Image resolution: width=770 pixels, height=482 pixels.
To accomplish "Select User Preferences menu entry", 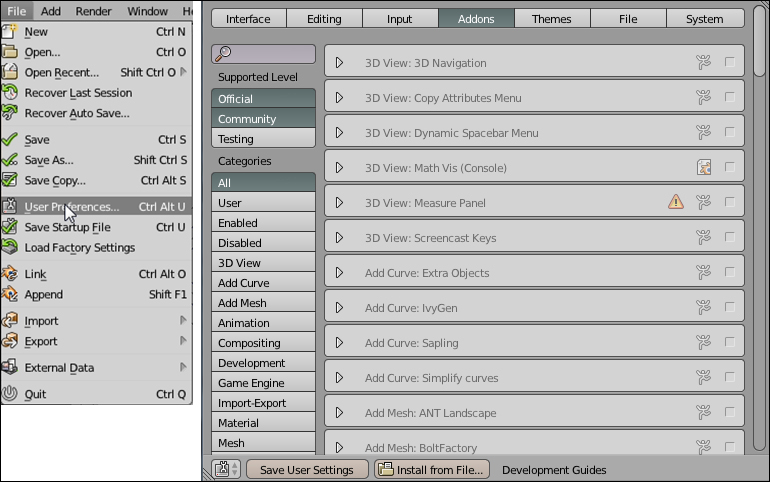I will pos(96,207).
